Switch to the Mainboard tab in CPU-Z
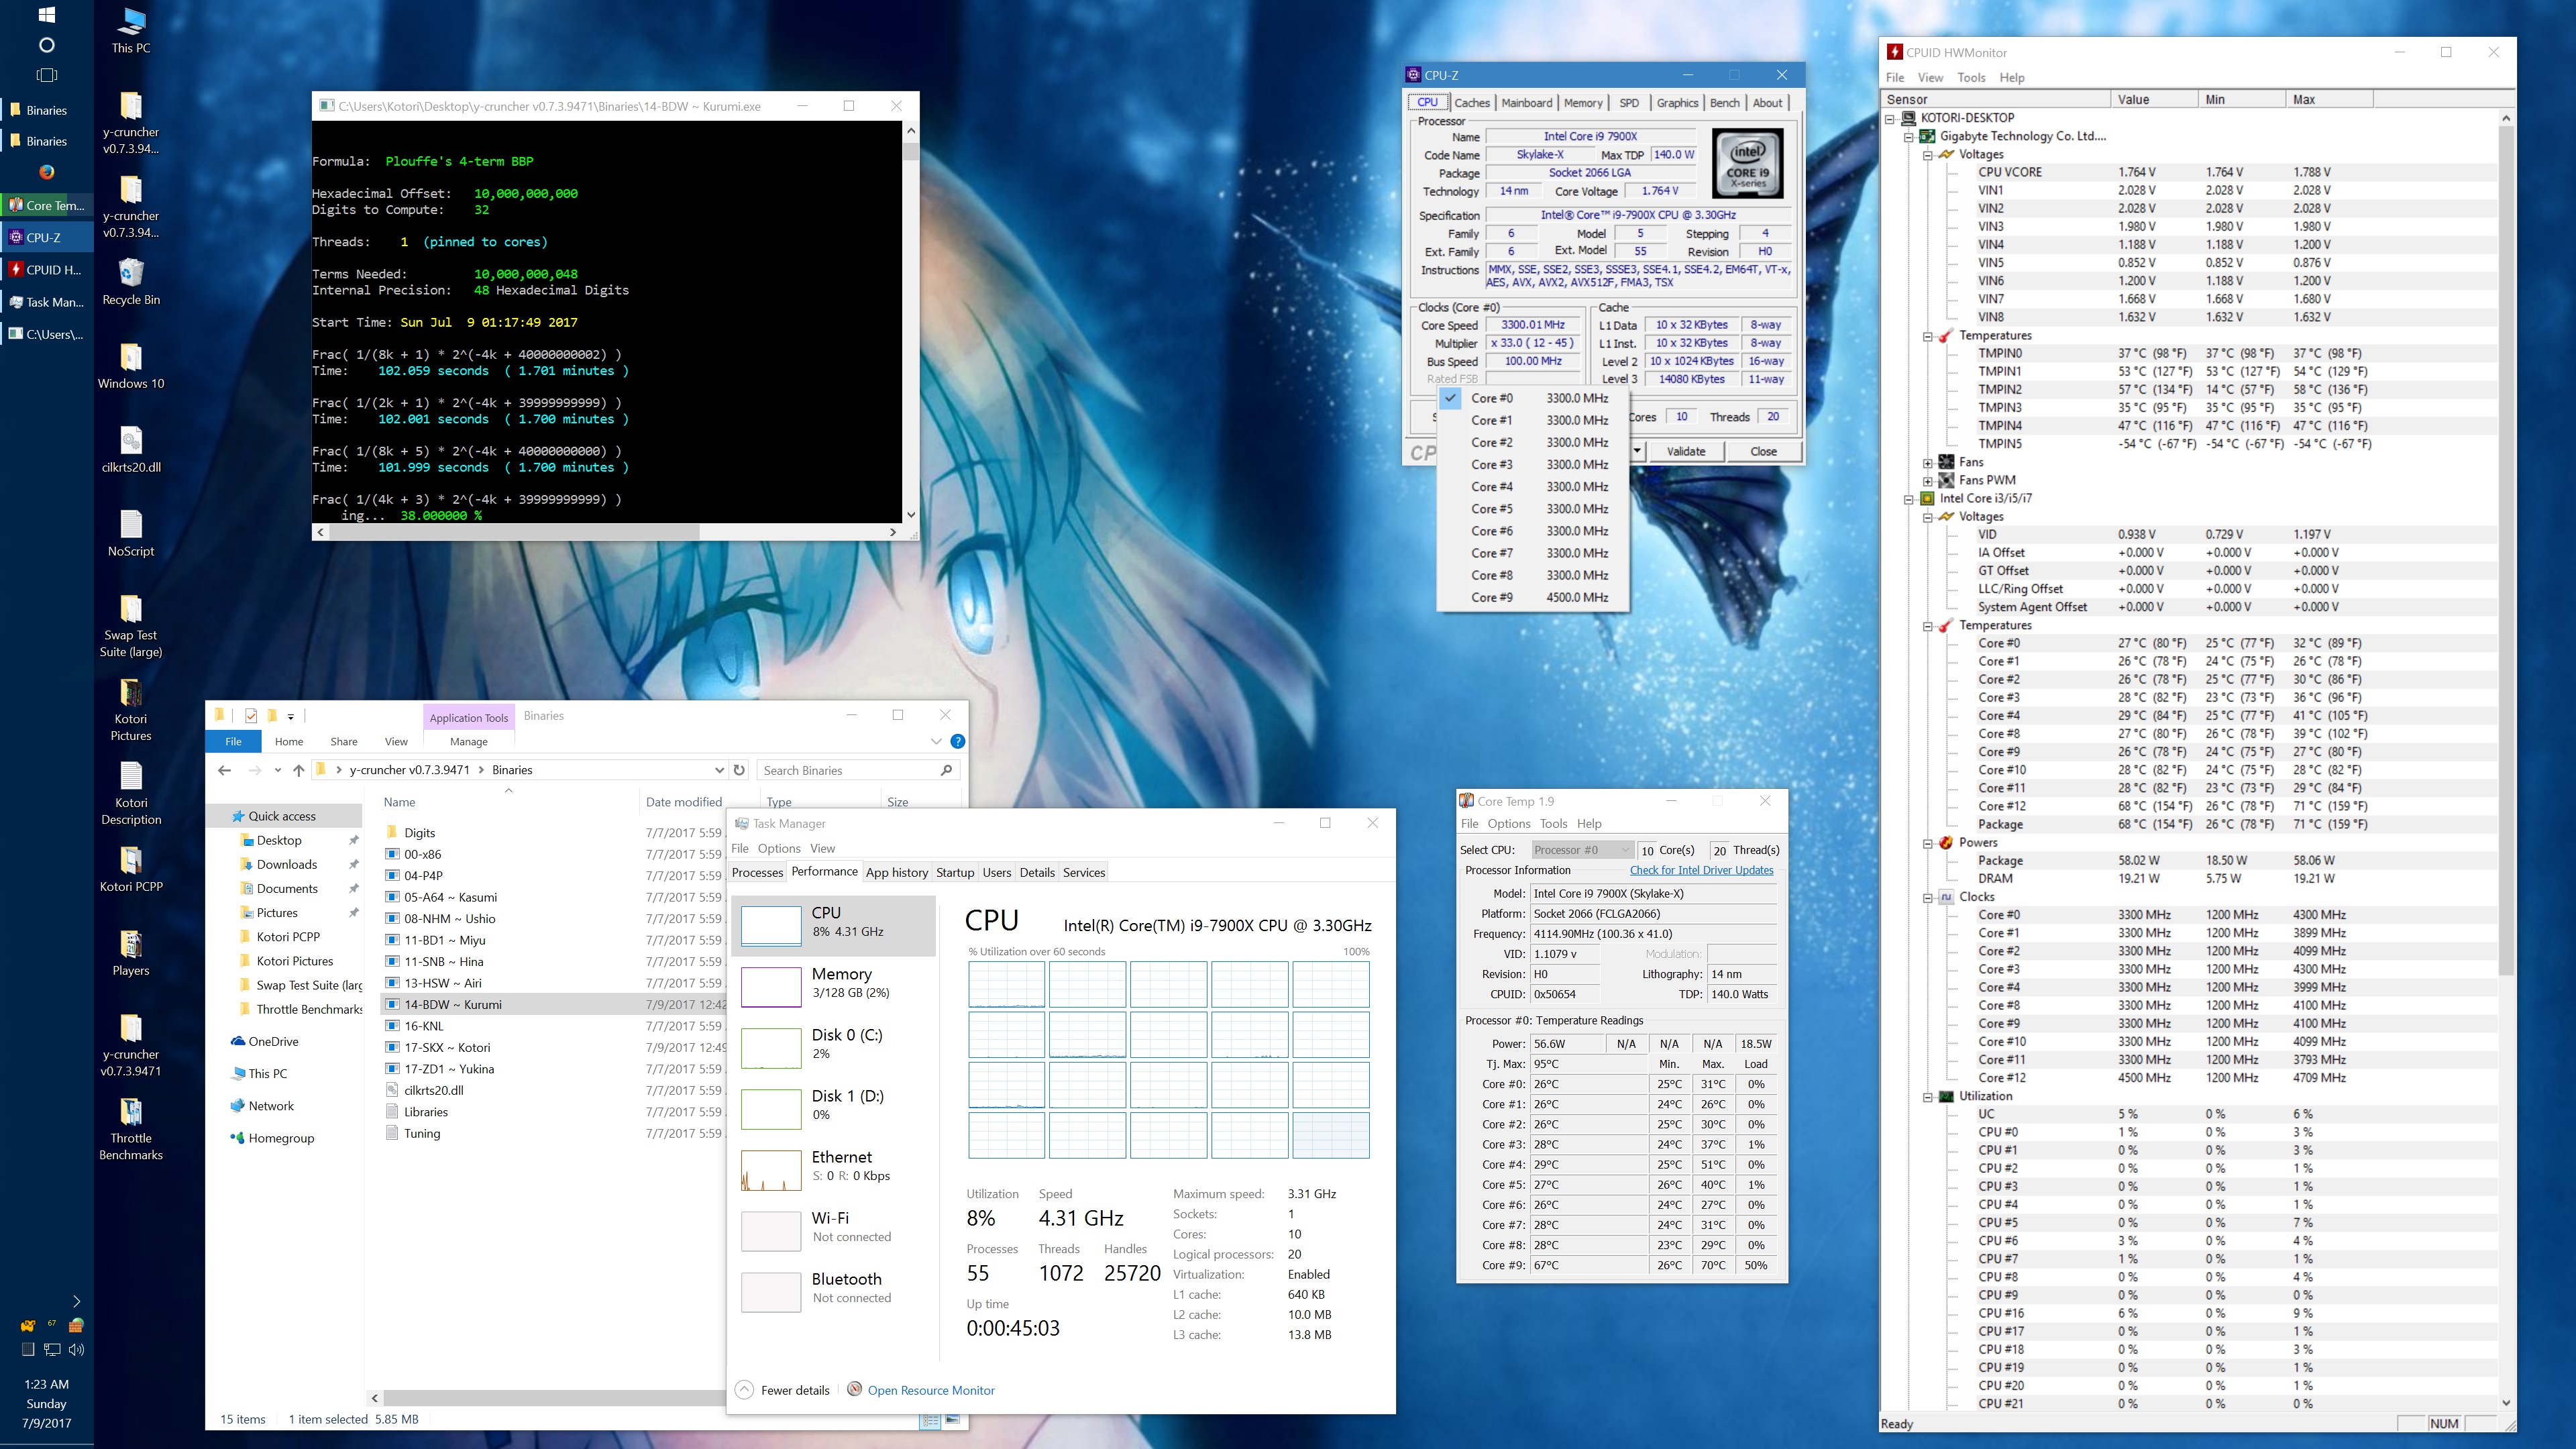Screen dimensions: 2576x1449 point(1526,102)
